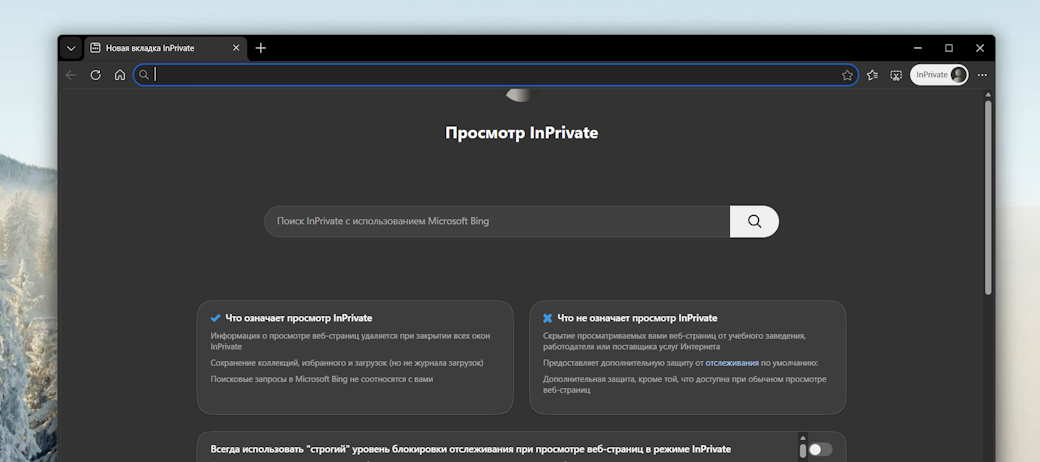Click text Поисковые запросы в Microsoft Bing
Image resolution: width=1040 pixels, height=462 pixels.
(322, 379)
